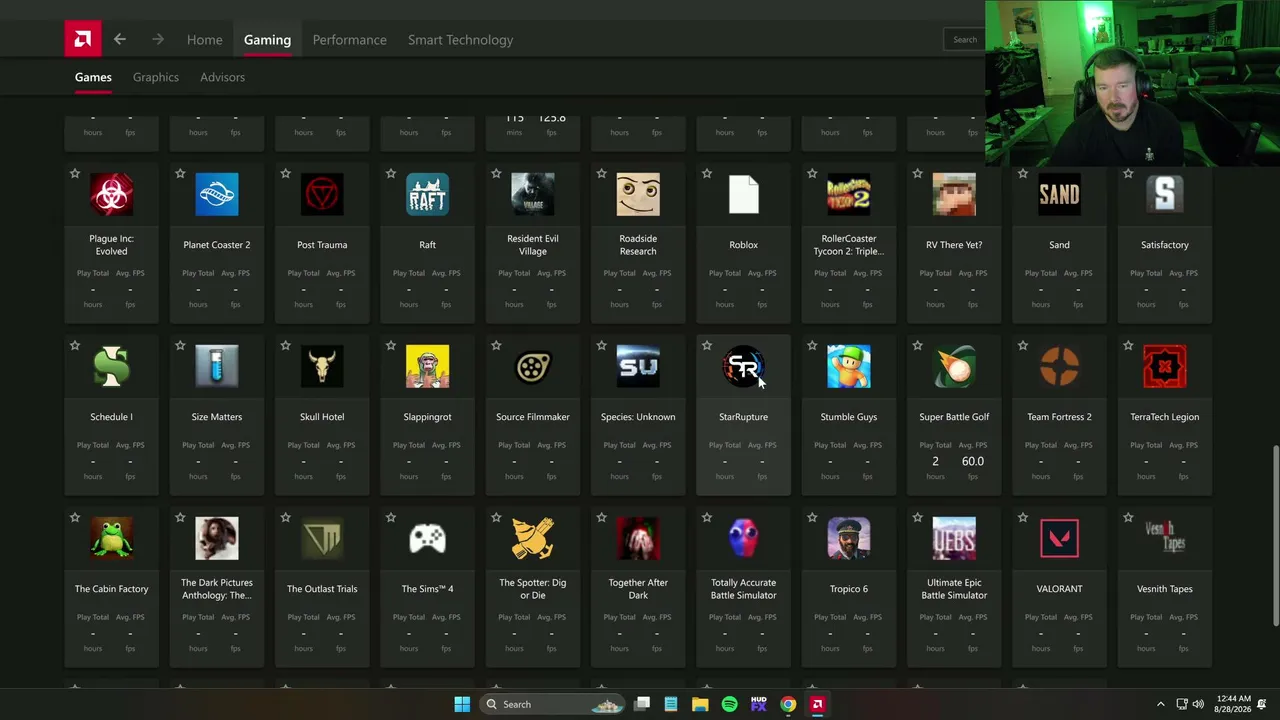This screenshot has height=720, width=1280.
Task: Open the Plague Inc: Evolved game icon
Action: [x=111, y=194]
